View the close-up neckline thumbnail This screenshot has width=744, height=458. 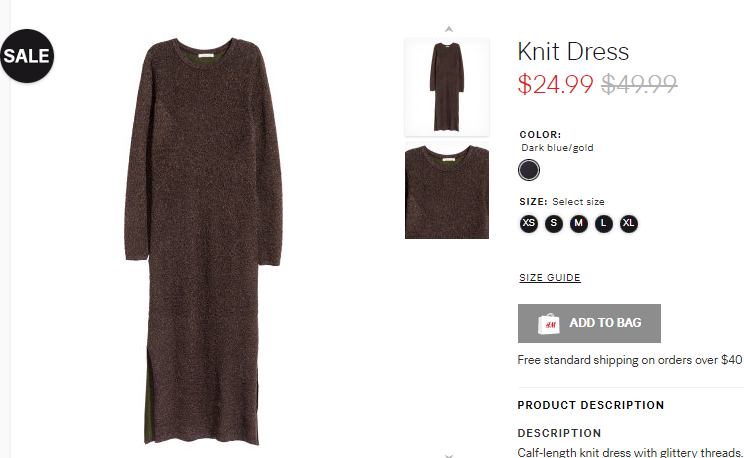click(x=446, y=190)
